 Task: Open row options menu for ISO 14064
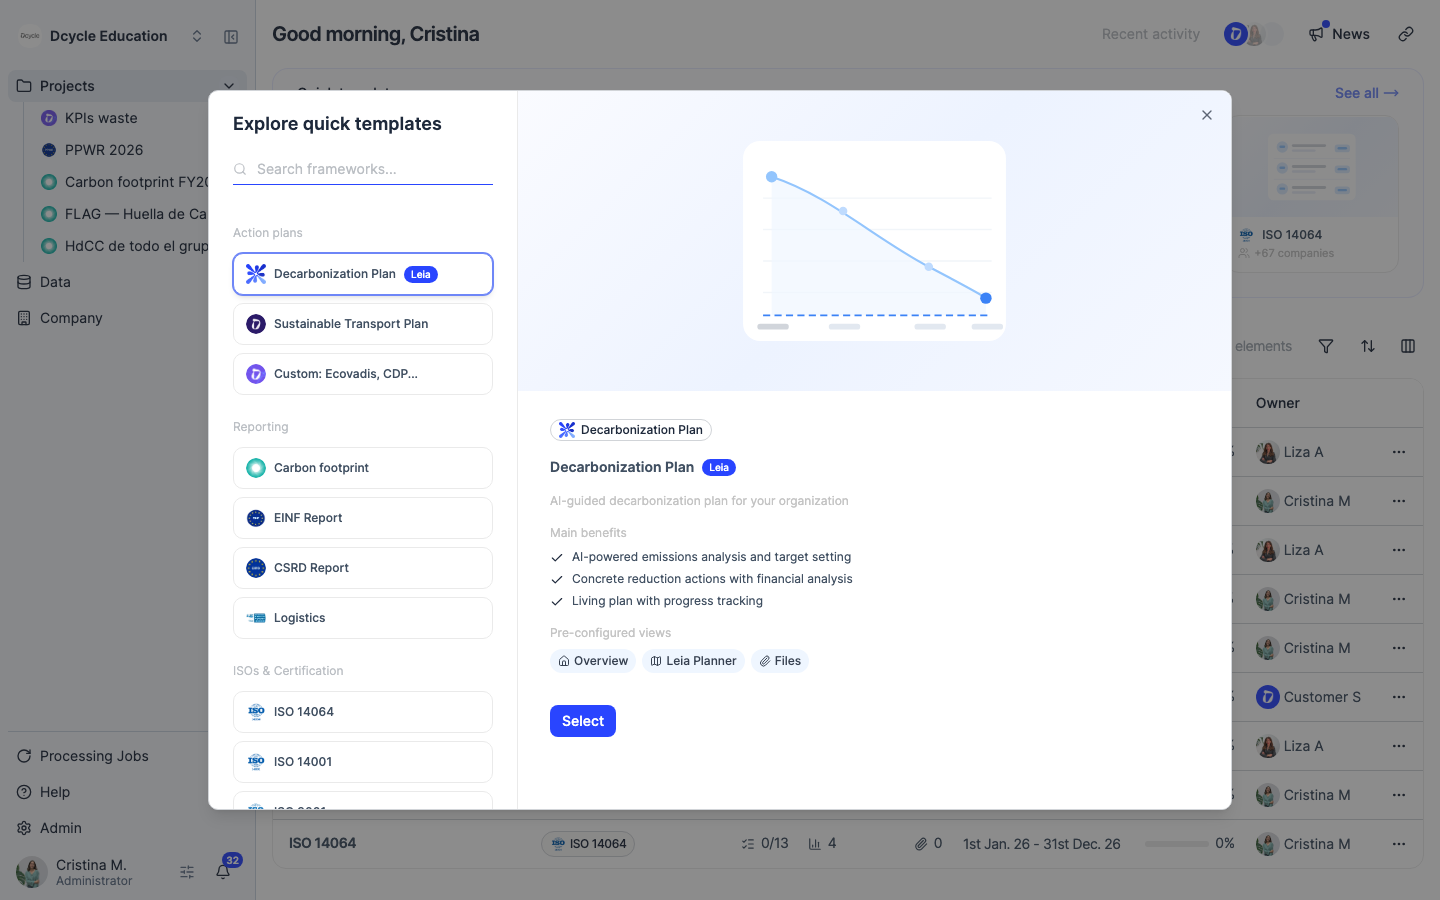pos(1399,844)
